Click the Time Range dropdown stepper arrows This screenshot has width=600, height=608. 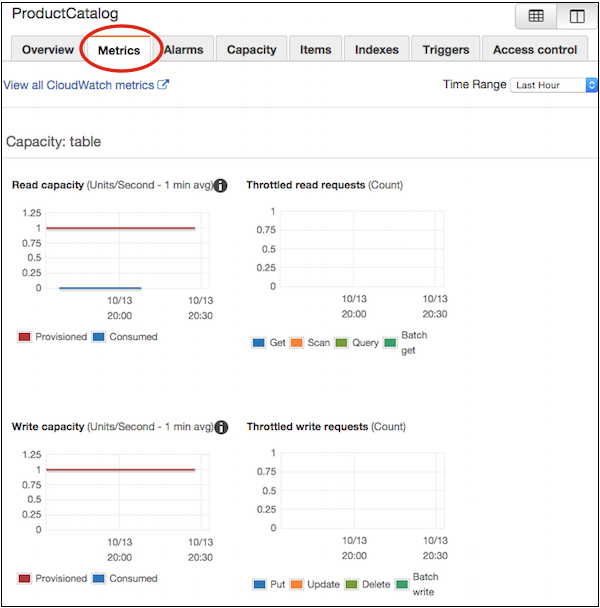(x=591, y=85)
